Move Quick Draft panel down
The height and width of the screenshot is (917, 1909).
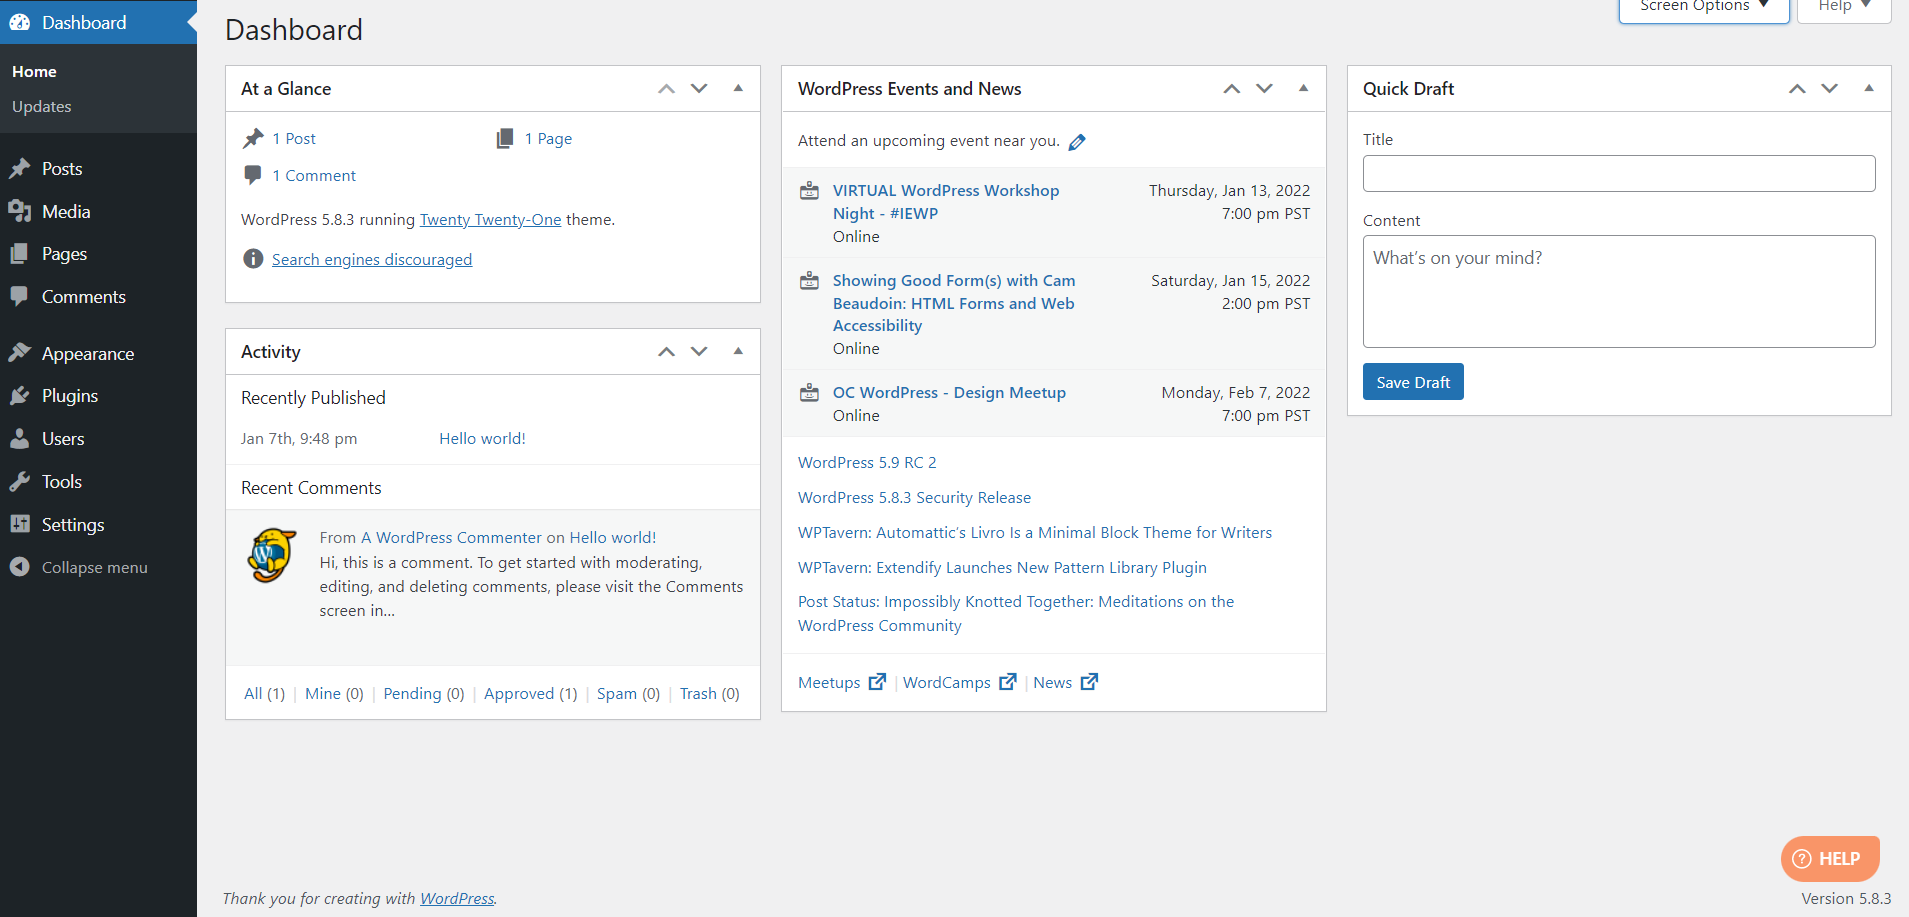coord(1830,89)
